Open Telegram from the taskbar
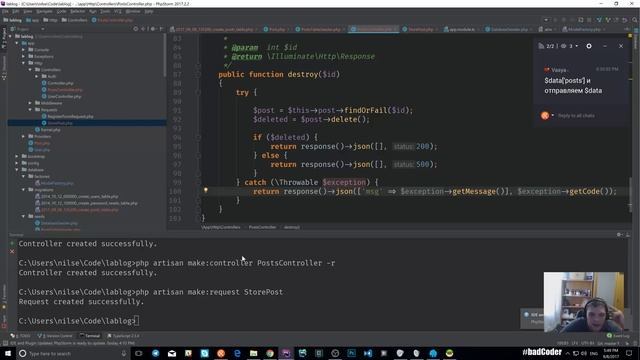 coord(156,353)
